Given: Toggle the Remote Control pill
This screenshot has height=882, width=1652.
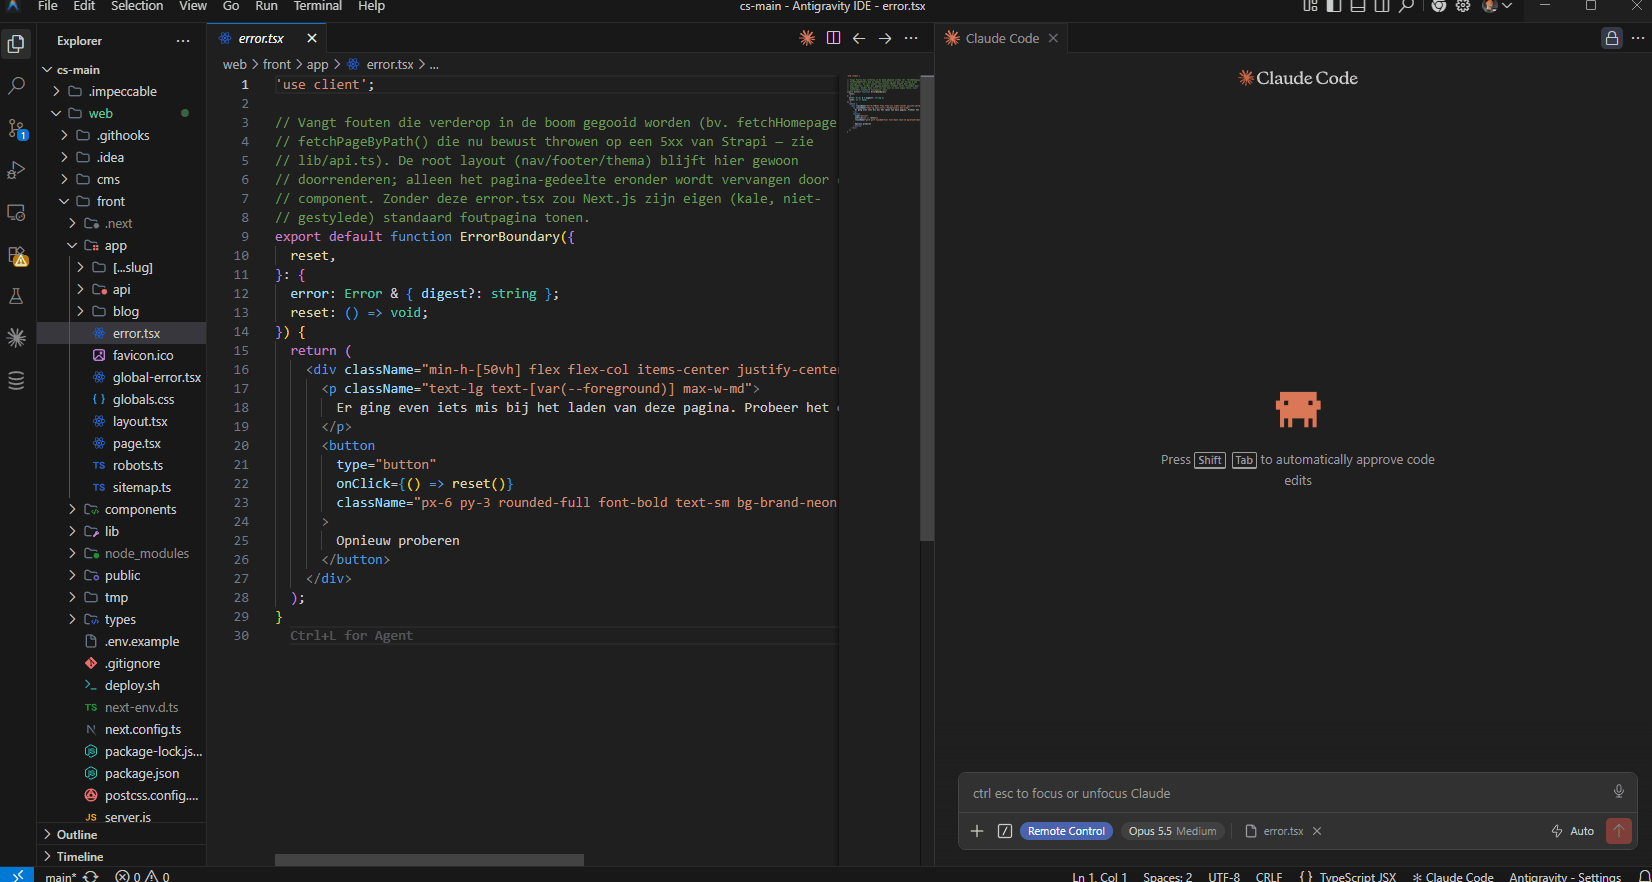Looking at the screenshot, I should point(1066,831).
